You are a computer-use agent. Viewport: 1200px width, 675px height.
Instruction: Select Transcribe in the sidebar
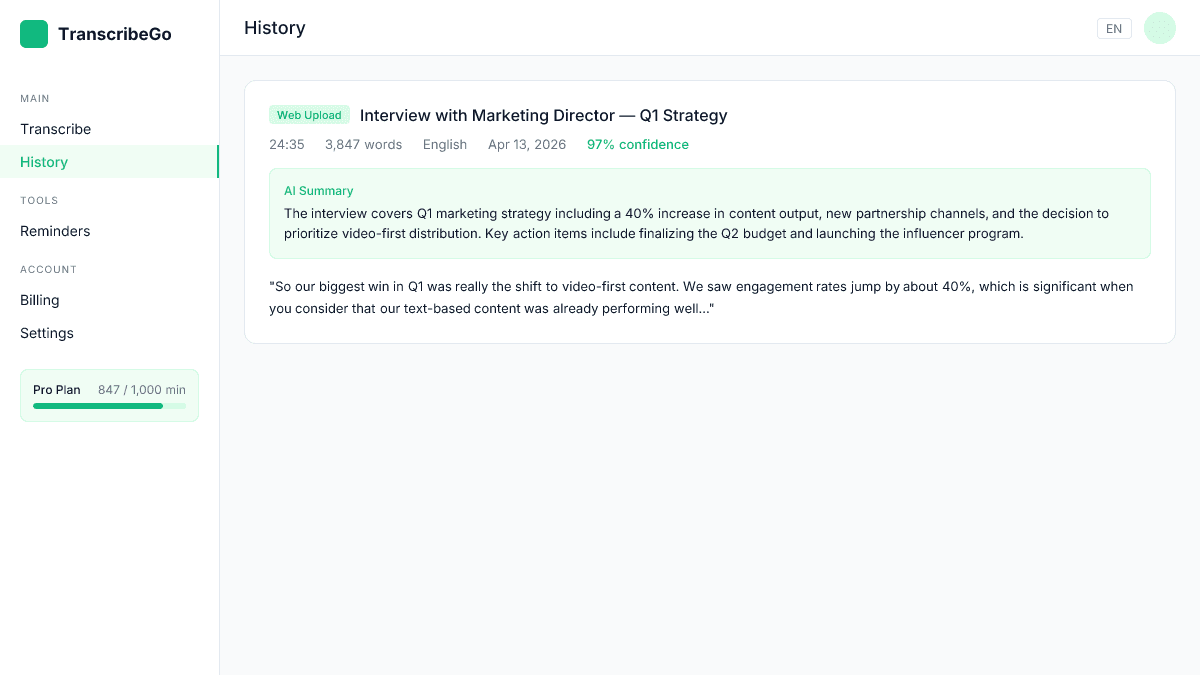pyautogui.click(x=55, y=129)
